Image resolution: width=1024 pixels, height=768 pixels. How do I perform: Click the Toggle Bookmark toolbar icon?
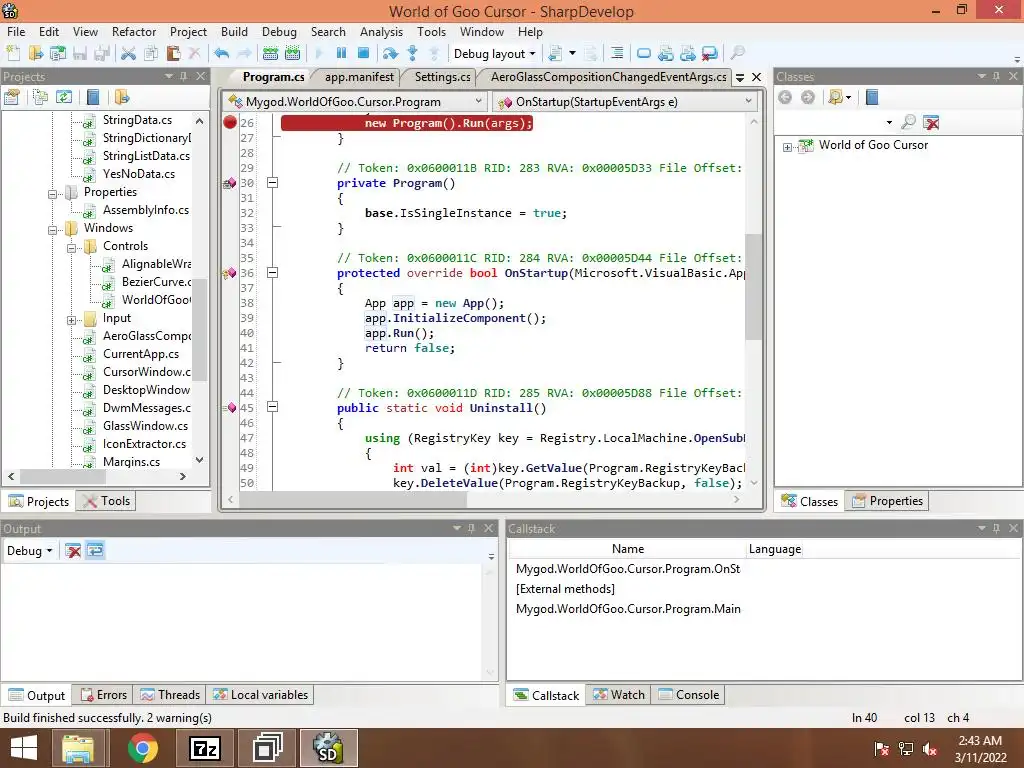click(643, 54)
